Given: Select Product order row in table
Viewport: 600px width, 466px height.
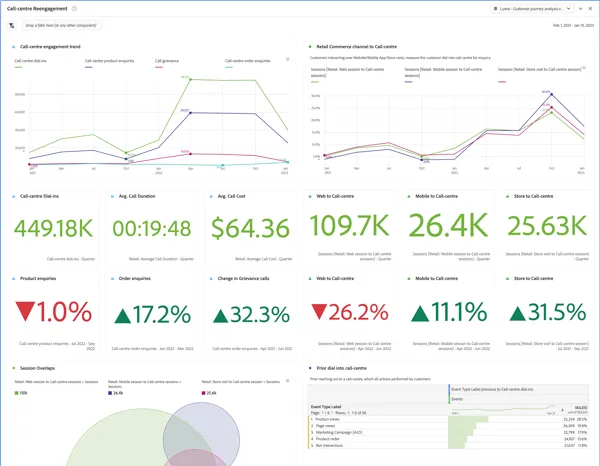Looking at the screenshot, I should (x=448, y=439).
